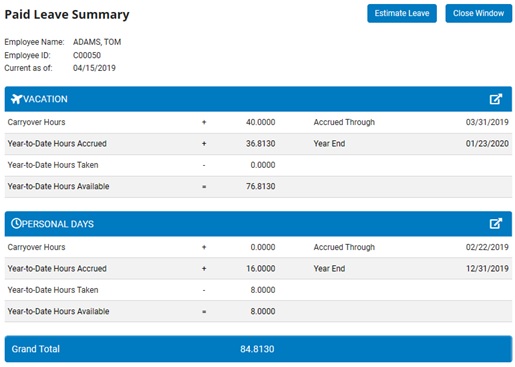Open Vacation details external link icon
This screenshot has width=515, height=367.
point(496,99)
